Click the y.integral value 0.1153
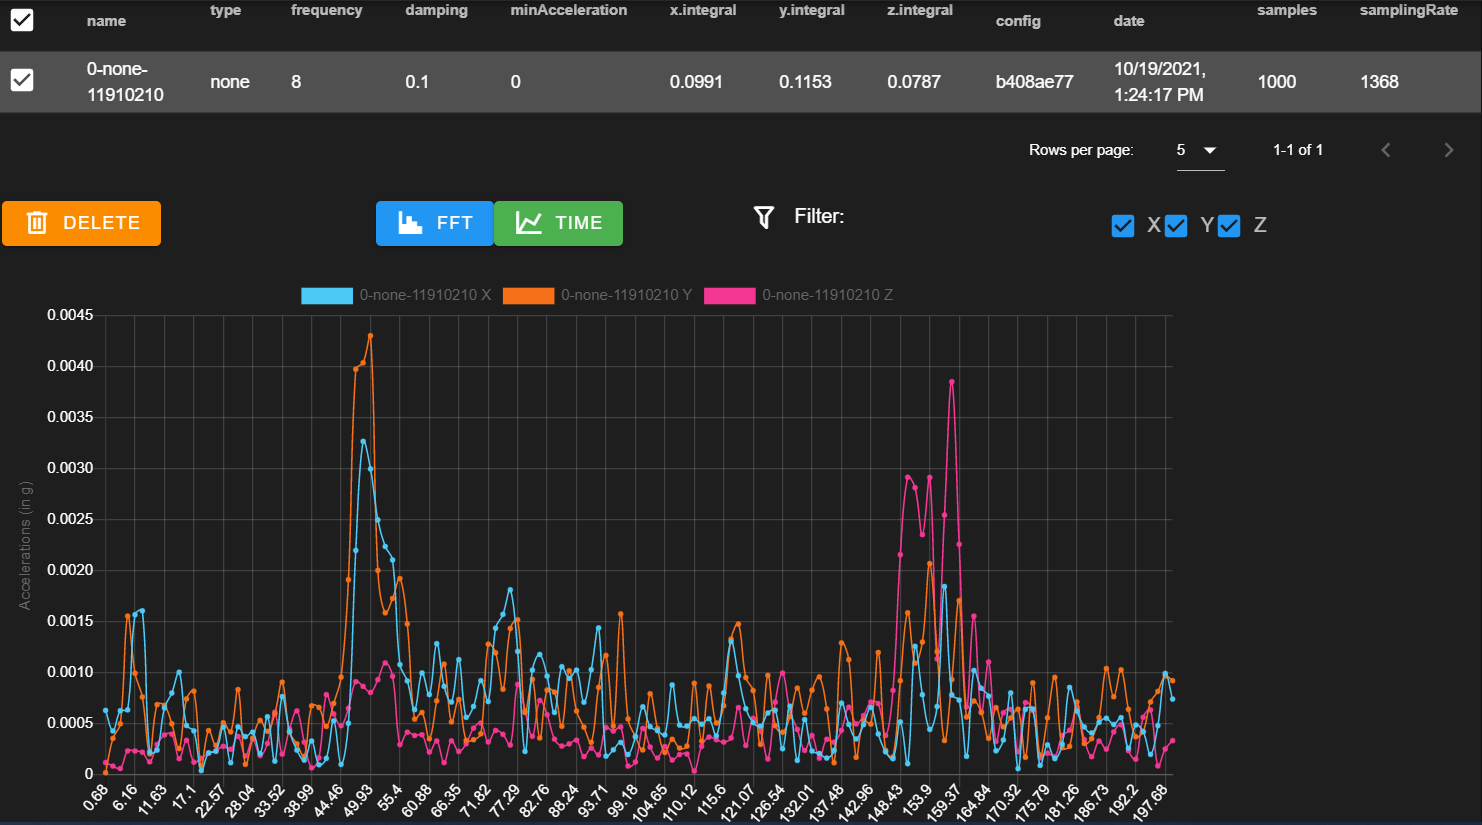1482x825 pixels. pyautogui.click(x=805, y=82)
